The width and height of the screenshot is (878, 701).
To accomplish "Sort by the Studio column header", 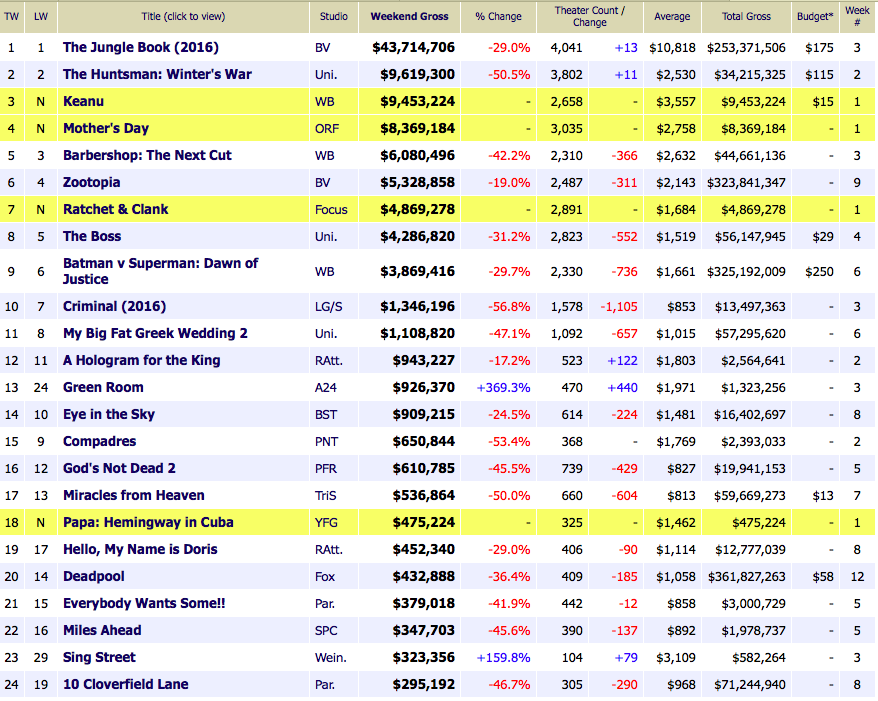I will (334, 16).
